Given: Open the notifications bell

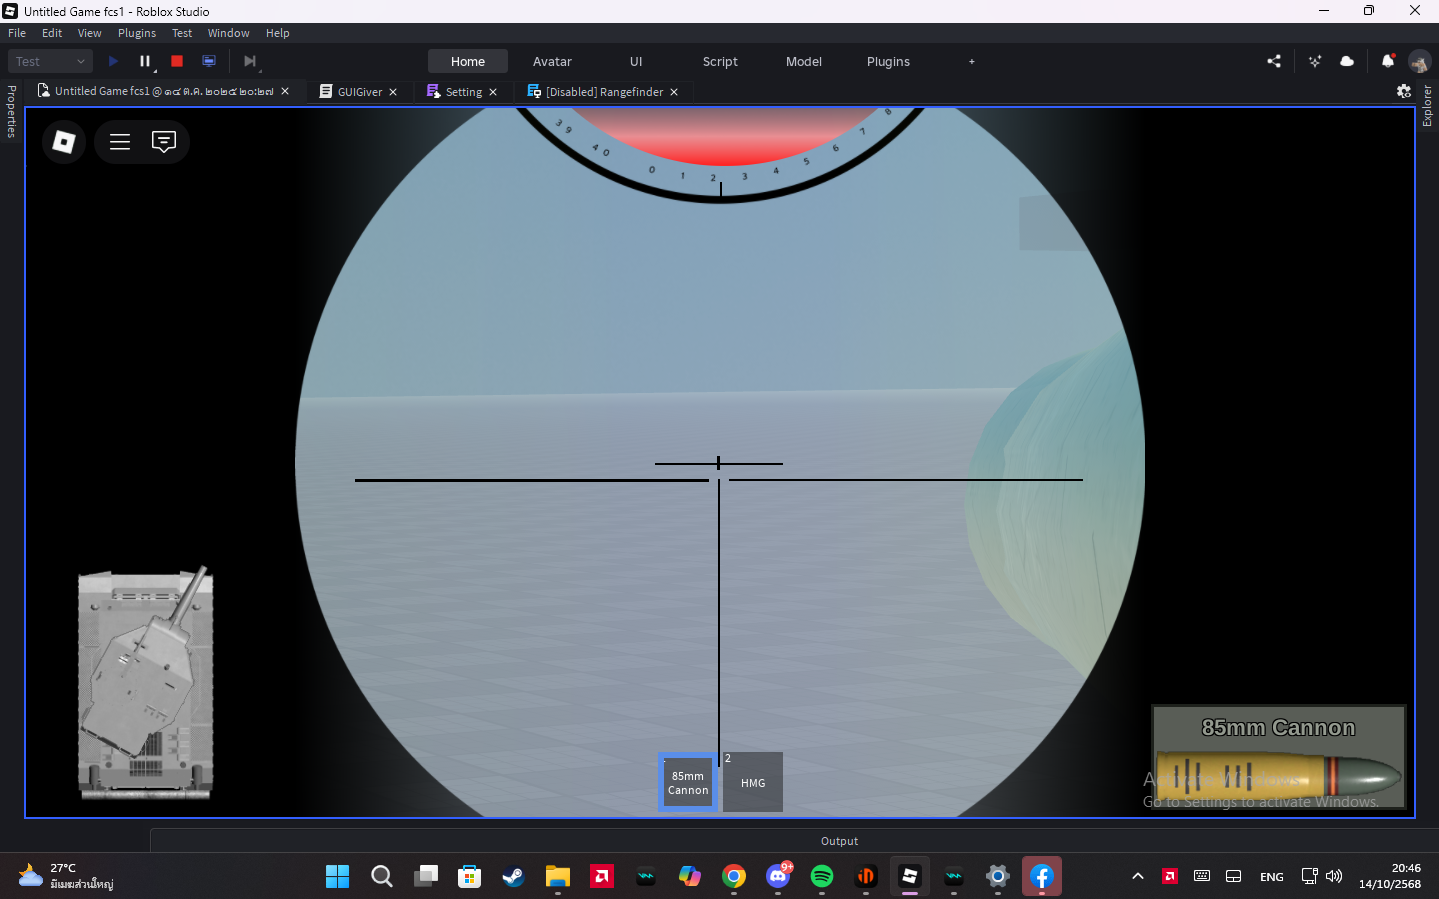Looking at the screenshot, I should coord(1388,61).
